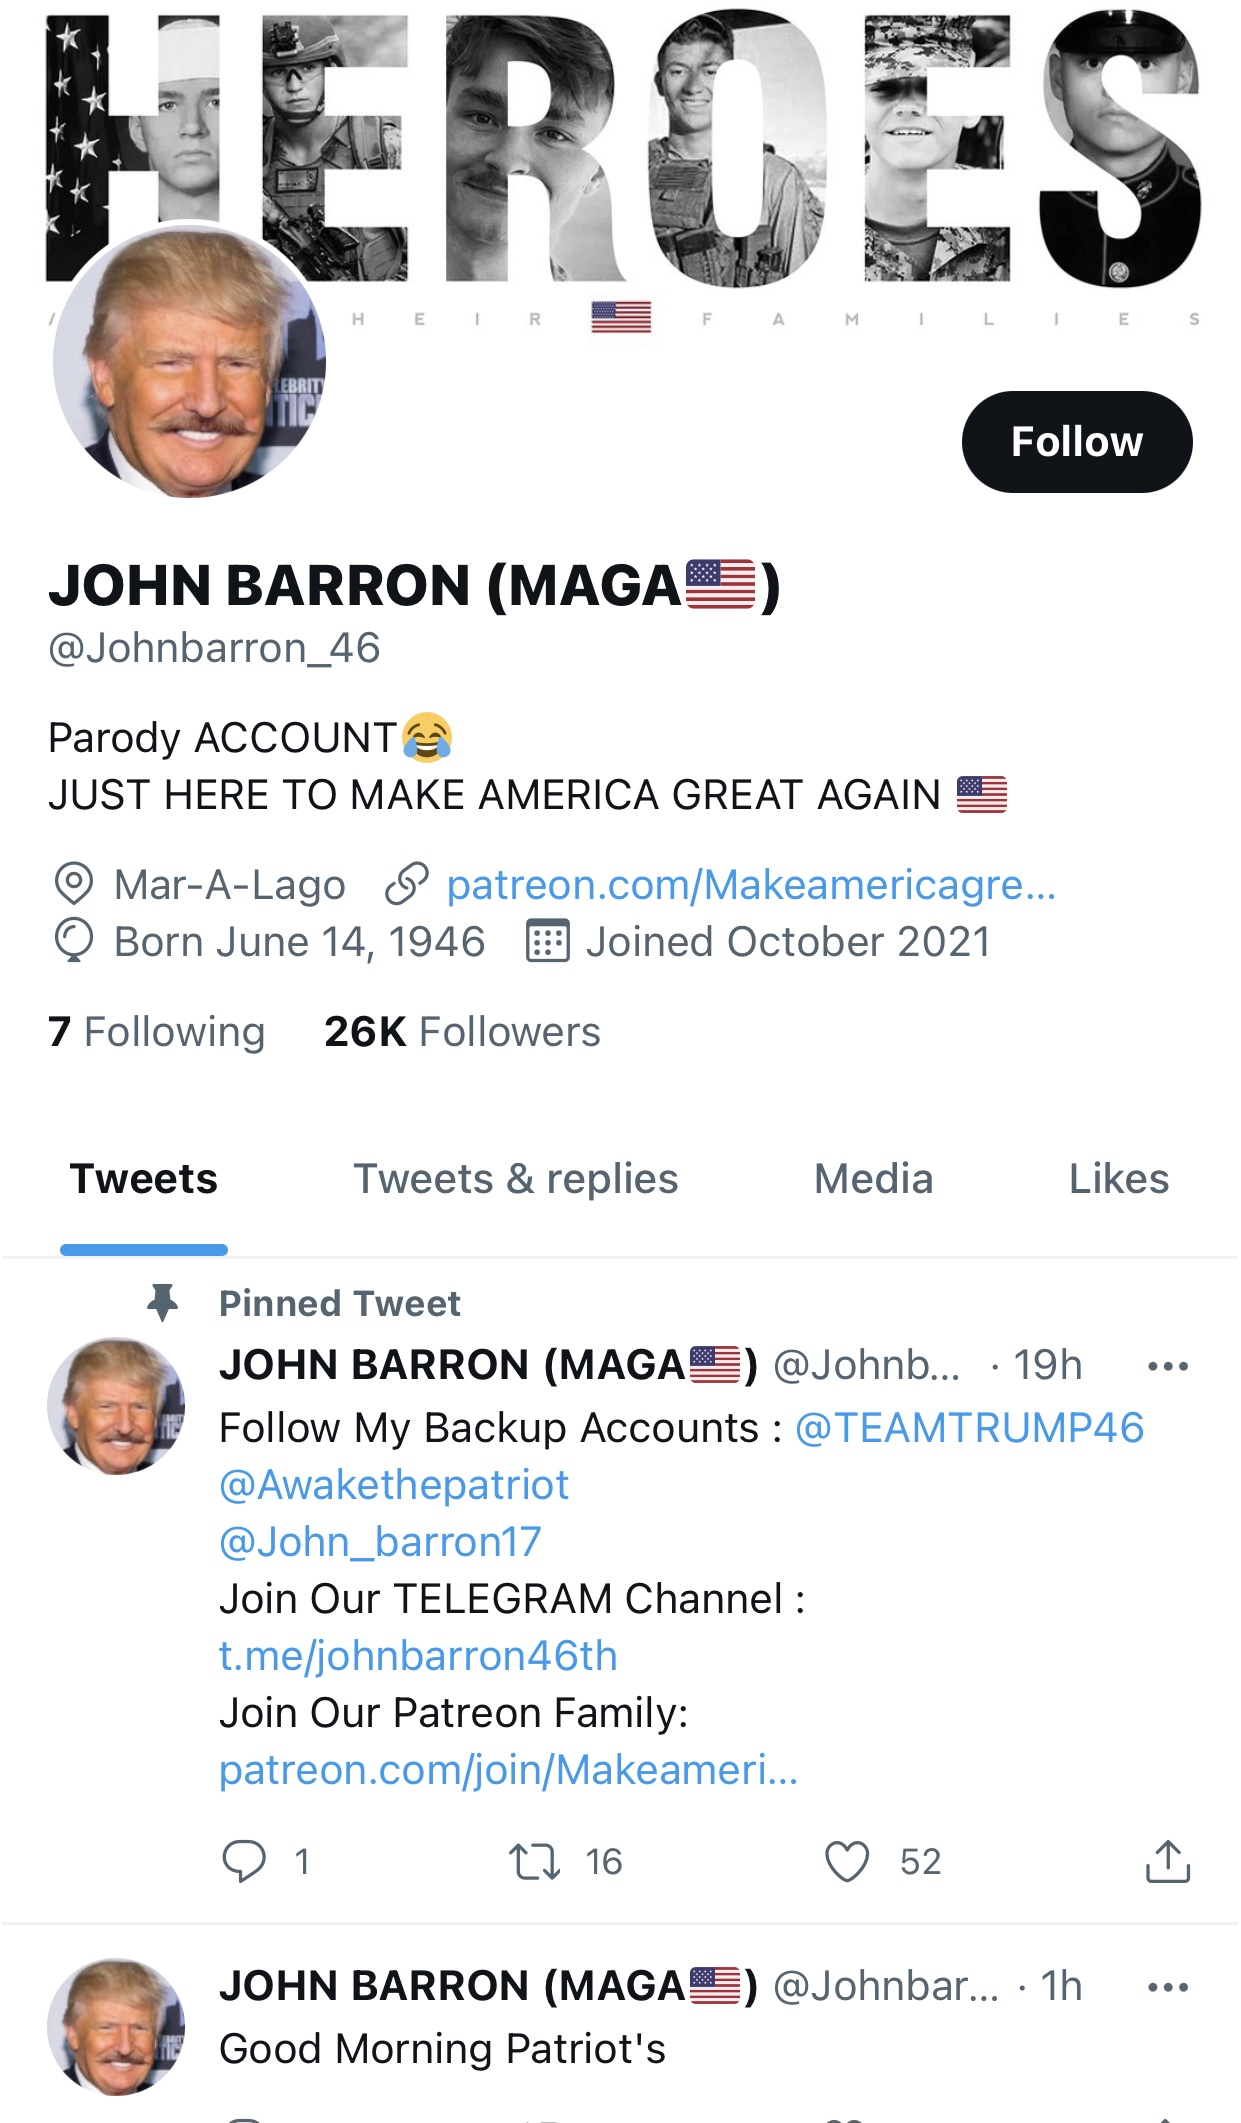Click the Mar-A-Lago location pin icon

tap(73, 884)
